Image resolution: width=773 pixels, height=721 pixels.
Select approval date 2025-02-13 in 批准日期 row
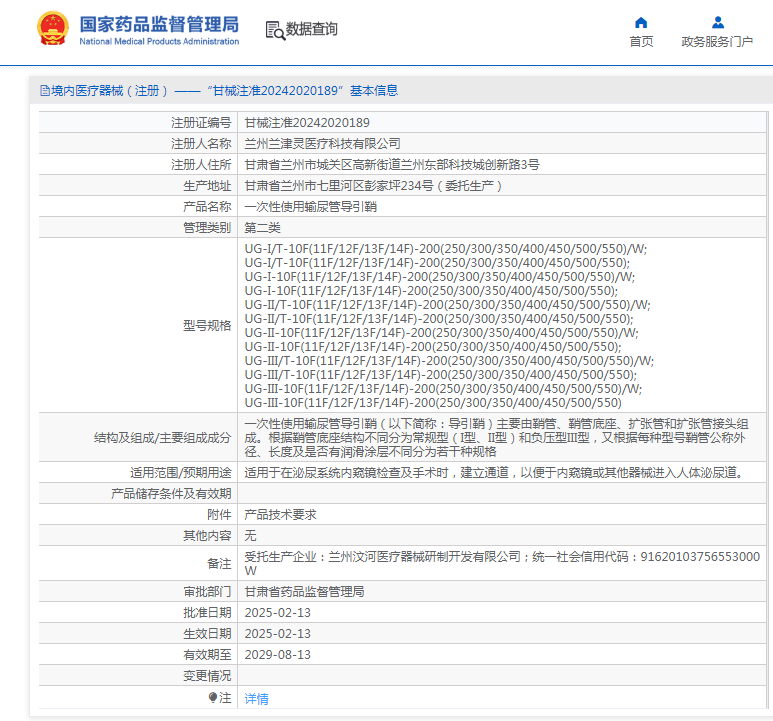coord(278,613)
